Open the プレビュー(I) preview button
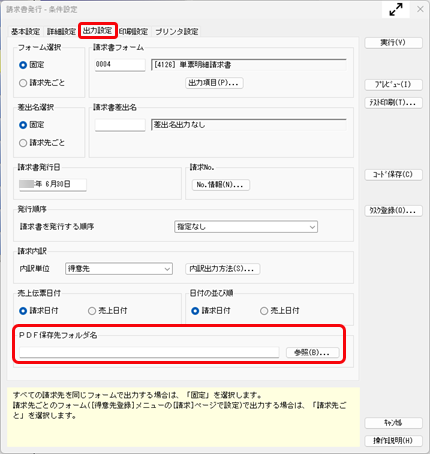Viewport: 430px width, 454px height. 393,85
